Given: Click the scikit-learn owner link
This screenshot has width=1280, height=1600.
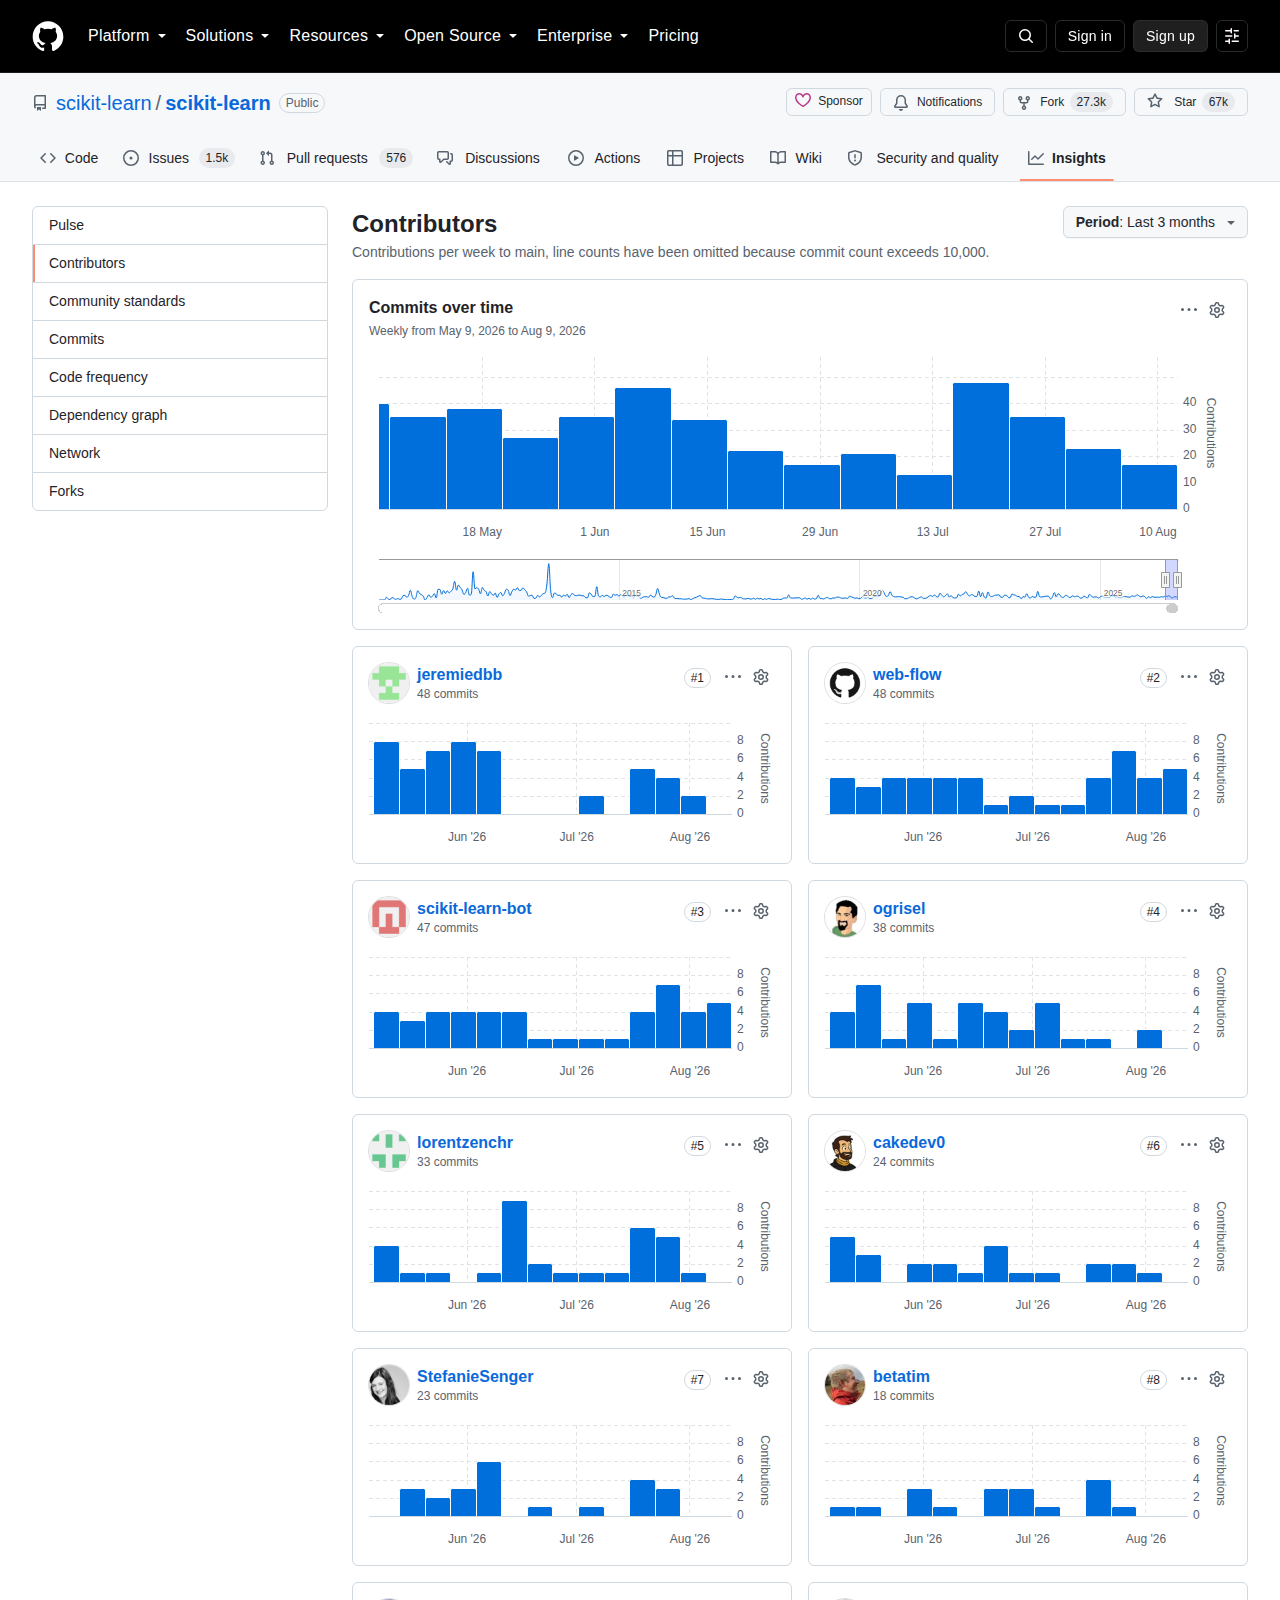Looking at the screenshot, I should pyautogui.click(x=104, y=103).
